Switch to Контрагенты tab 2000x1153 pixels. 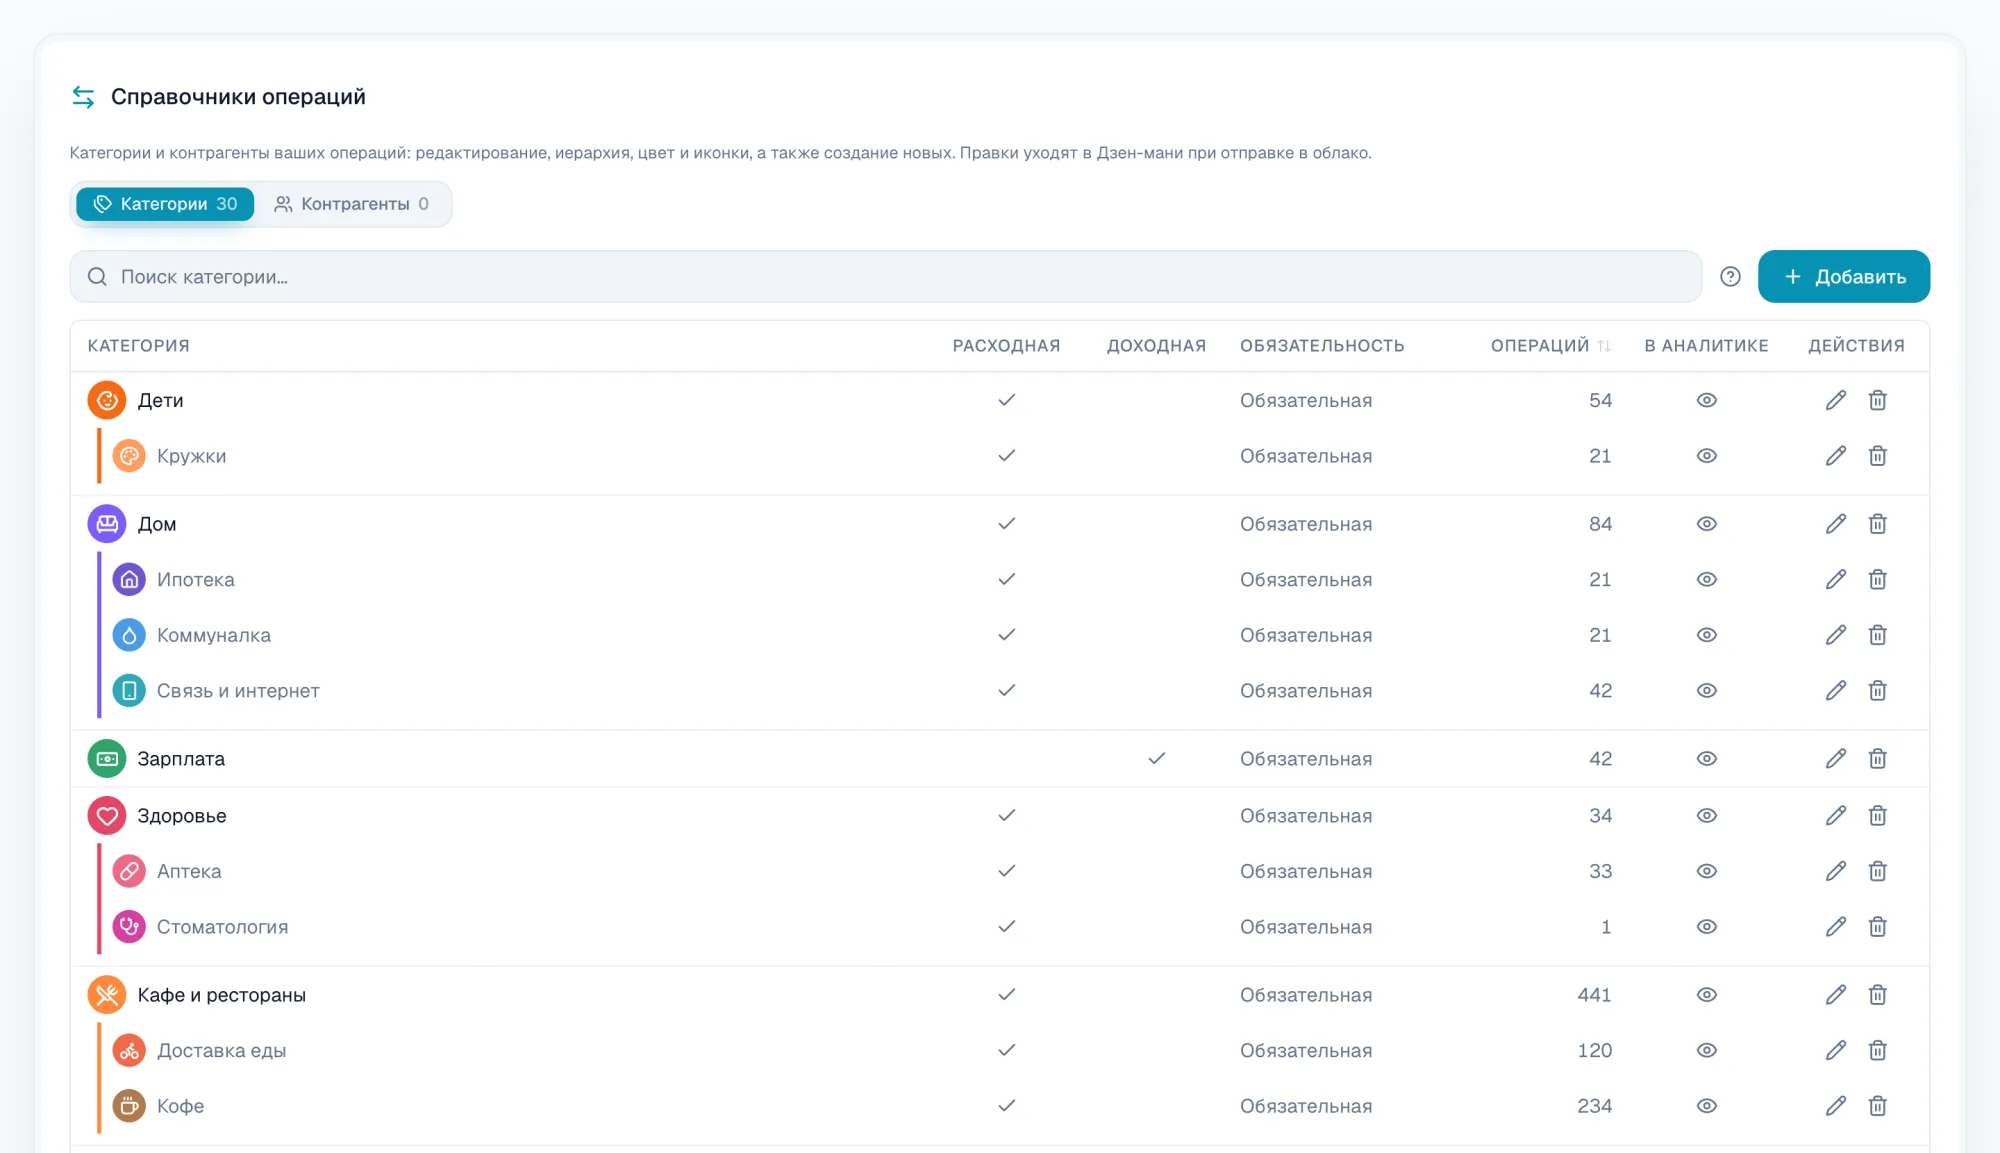pos(352,204)
